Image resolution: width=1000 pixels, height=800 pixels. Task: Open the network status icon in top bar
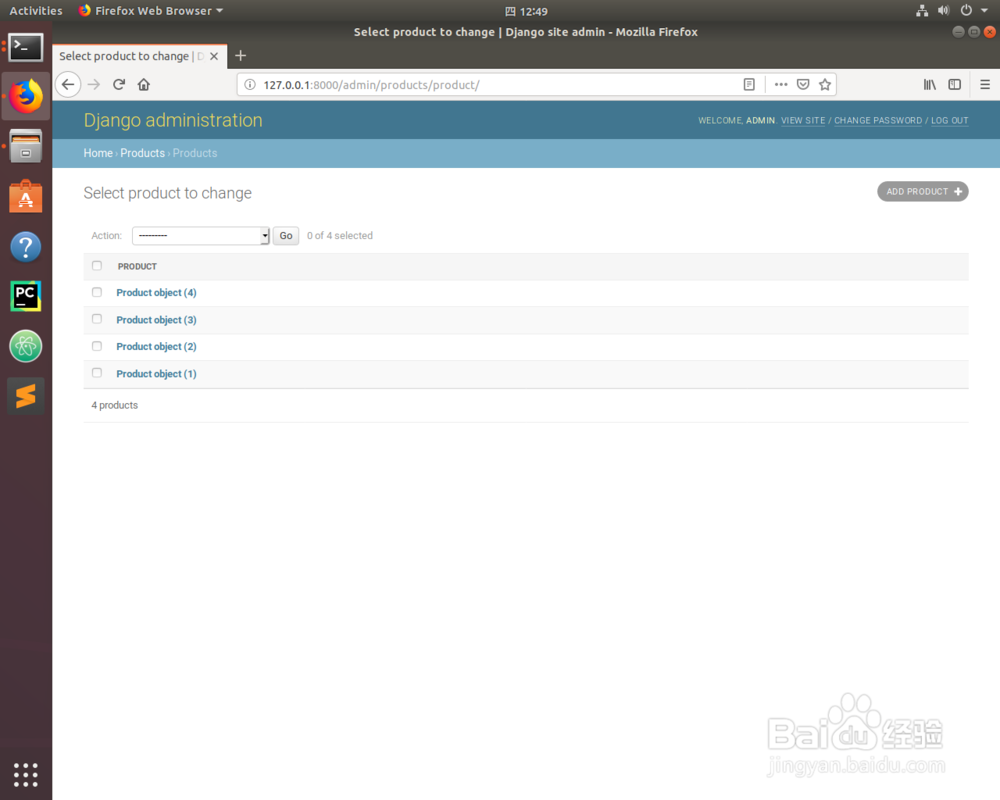coord(922,11)
